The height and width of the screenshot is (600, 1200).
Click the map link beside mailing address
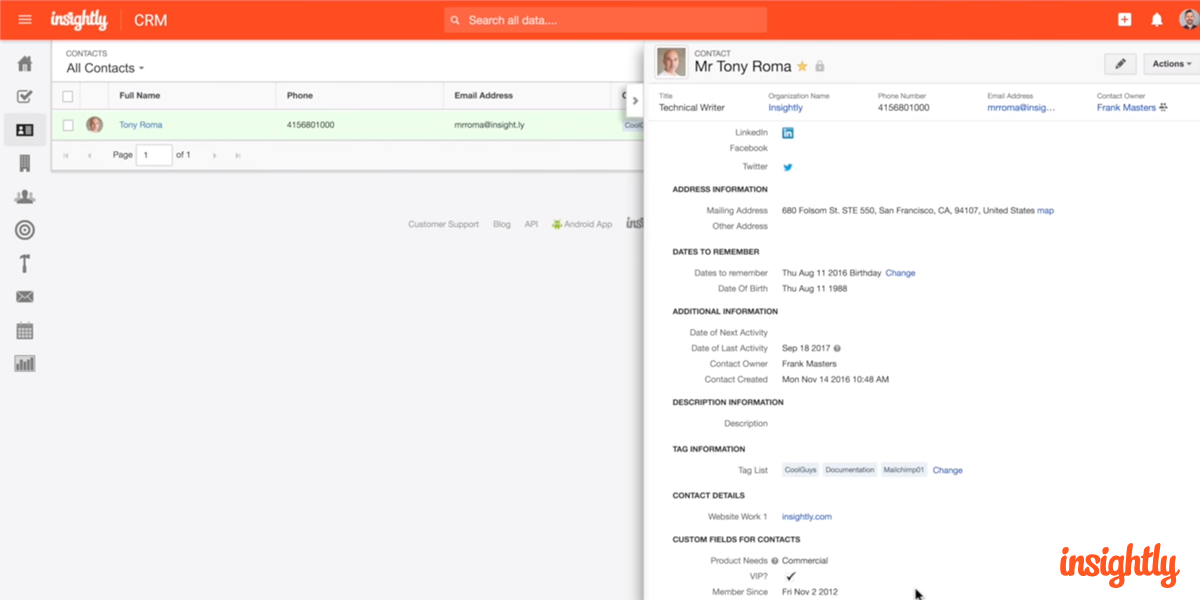click(x=1045, y=211)
